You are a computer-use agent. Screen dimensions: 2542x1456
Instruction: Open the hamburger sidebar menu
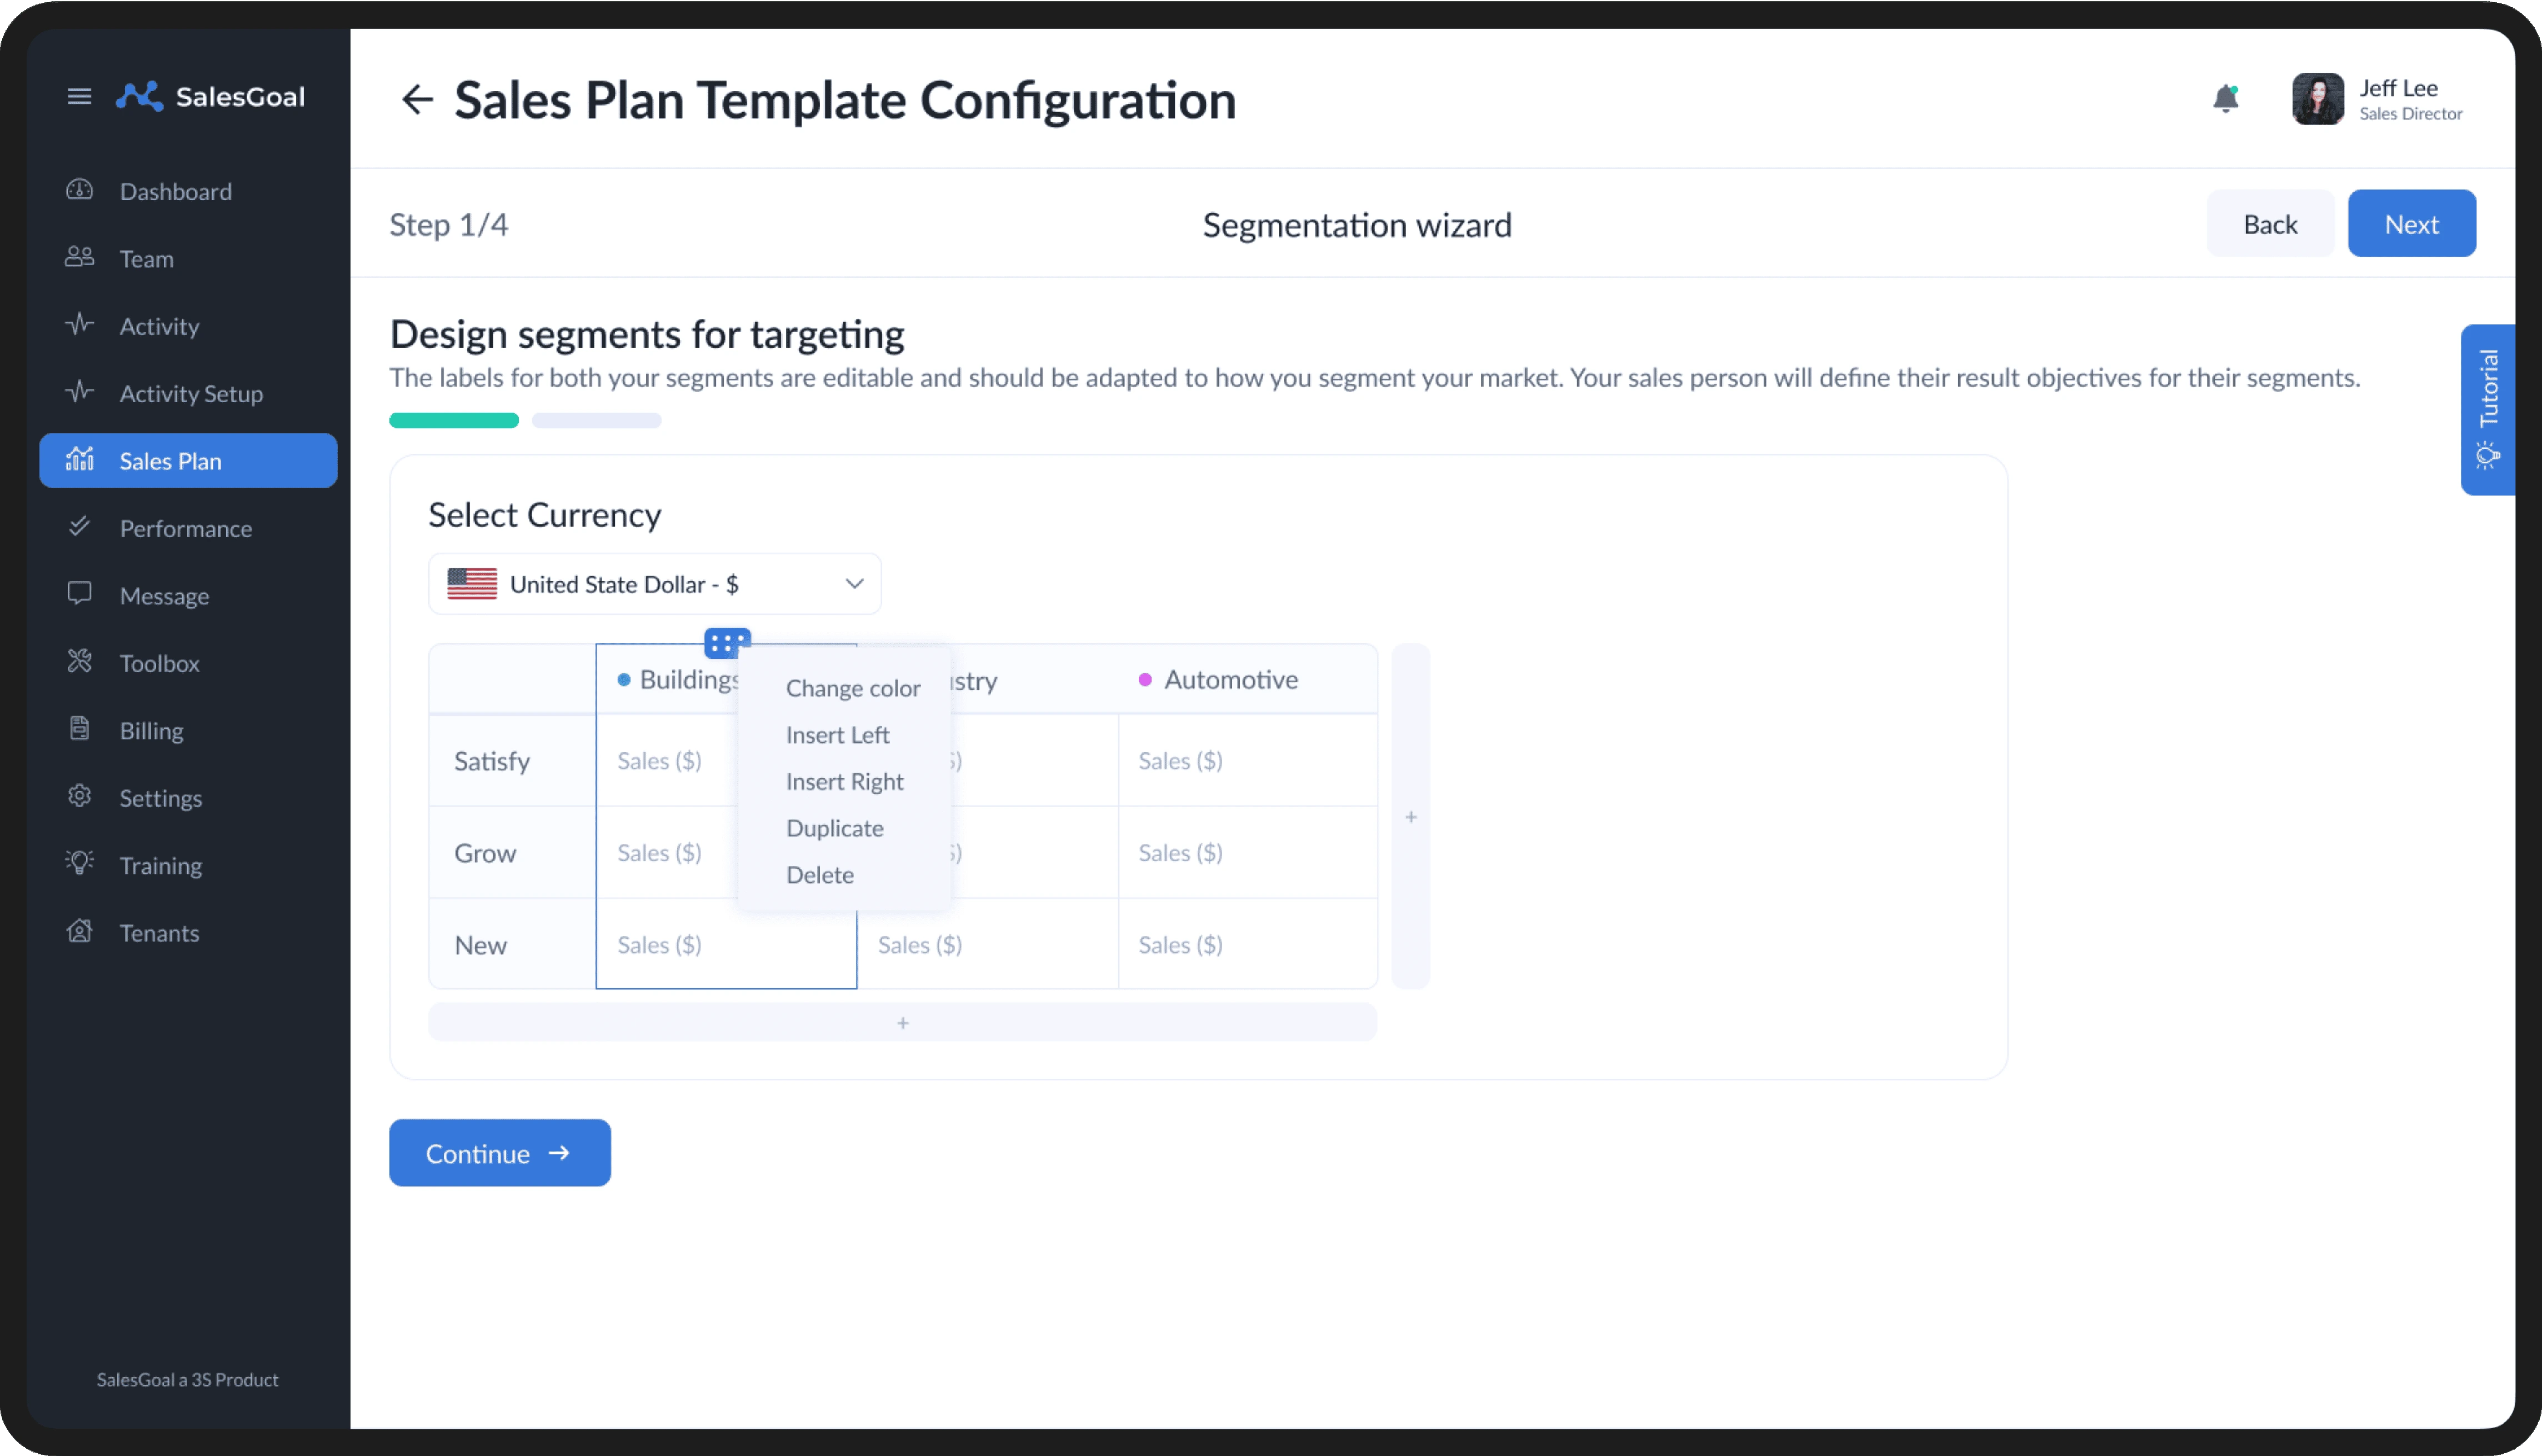pyautogui.click(x=79, y=96)
